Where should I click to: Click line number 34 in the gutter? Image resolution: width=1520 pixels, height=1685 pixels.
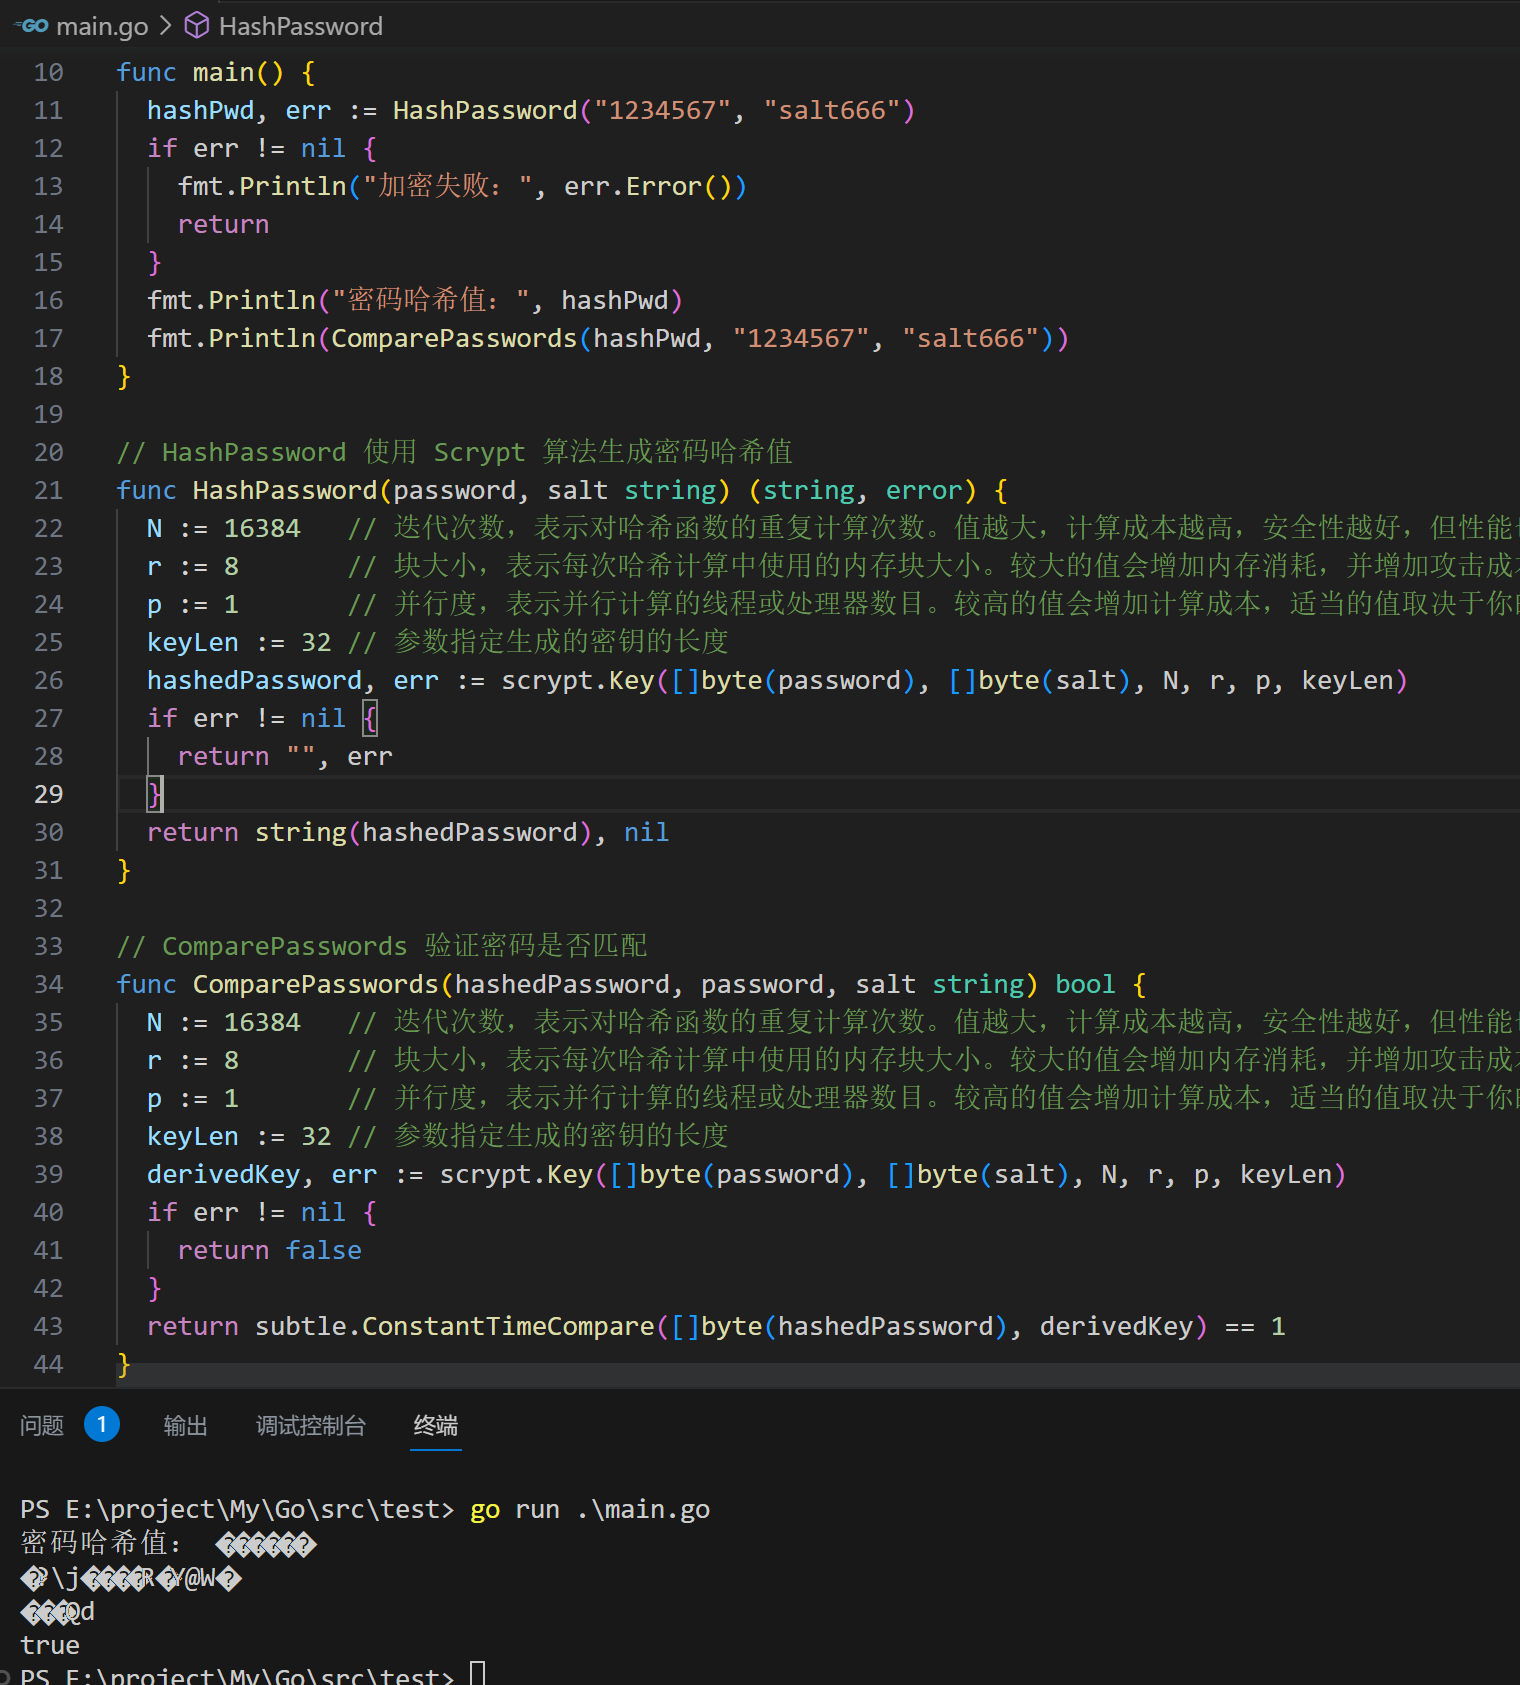point(48,984)
